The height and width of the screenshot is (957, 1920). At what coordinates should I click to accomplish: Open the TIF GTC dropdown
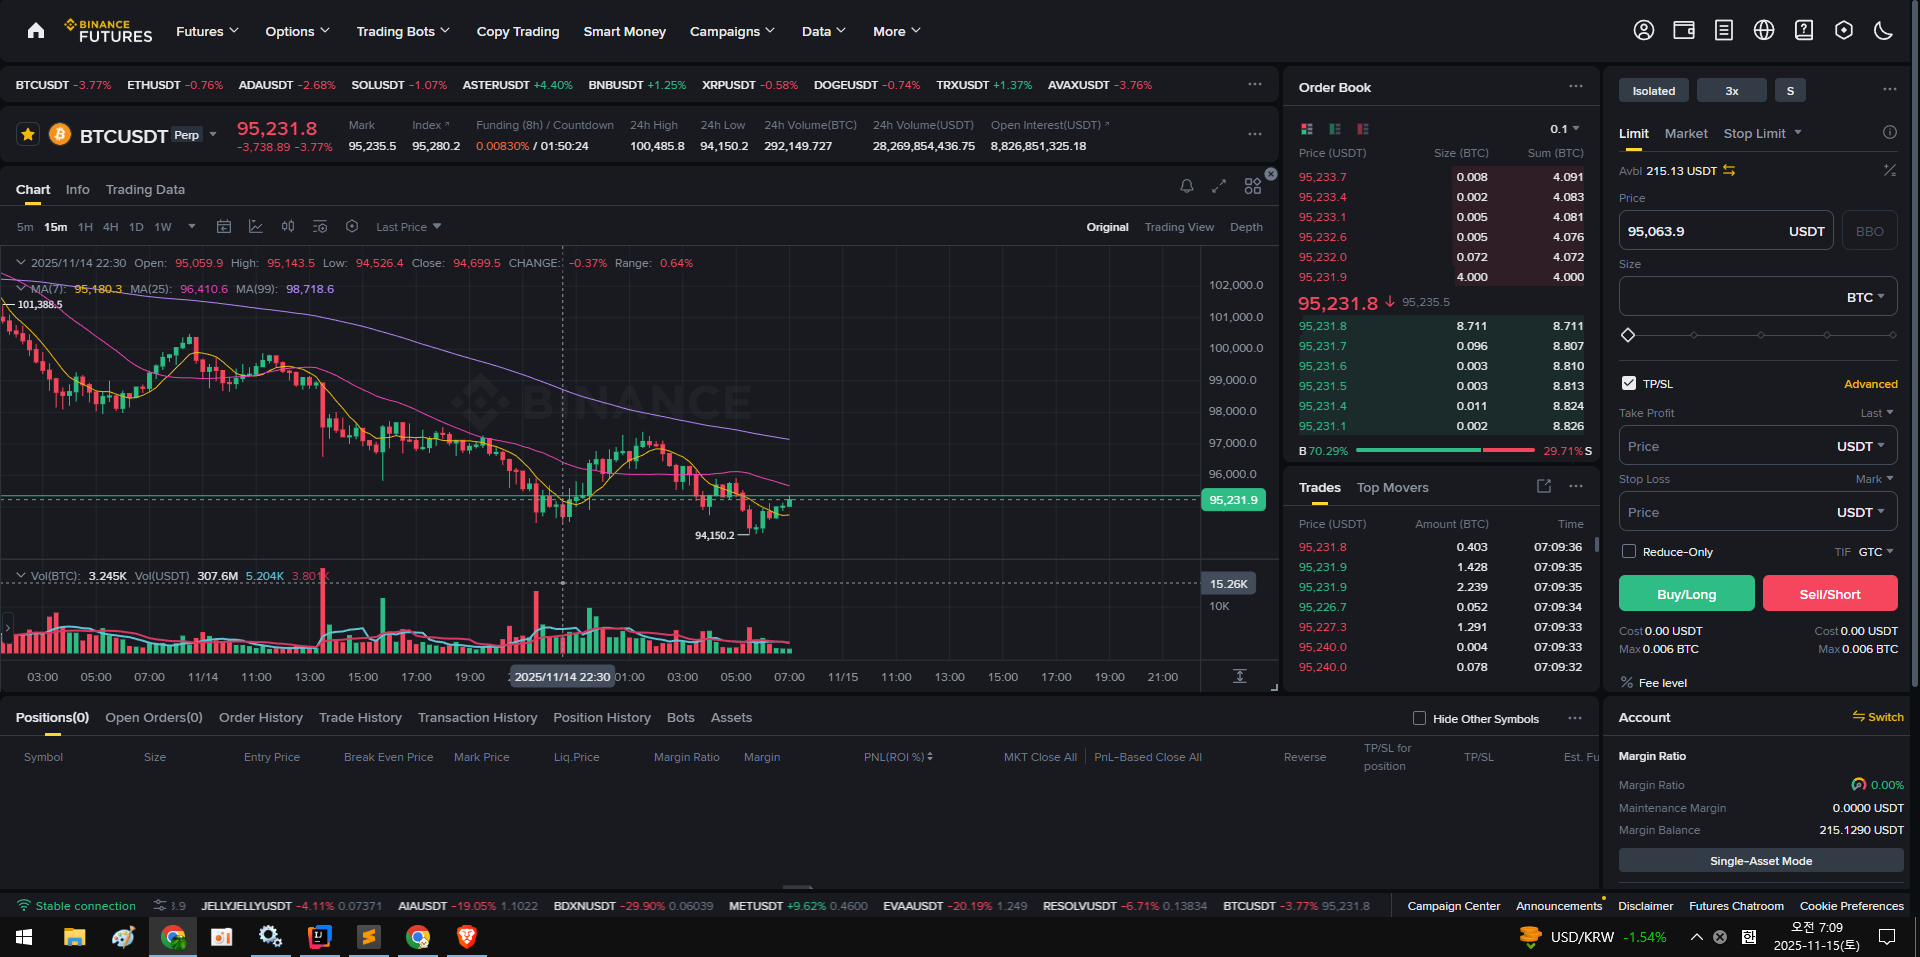coord(1876,552)
